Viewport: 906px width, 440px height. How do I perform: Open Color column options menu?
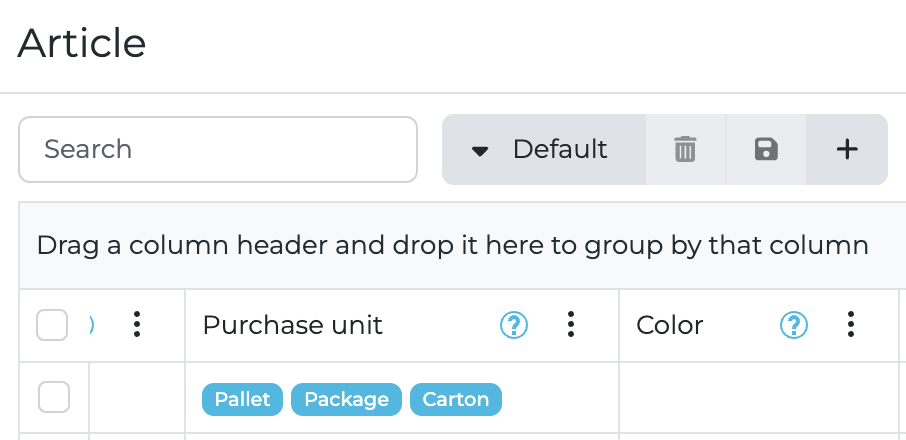pos(851,324)
